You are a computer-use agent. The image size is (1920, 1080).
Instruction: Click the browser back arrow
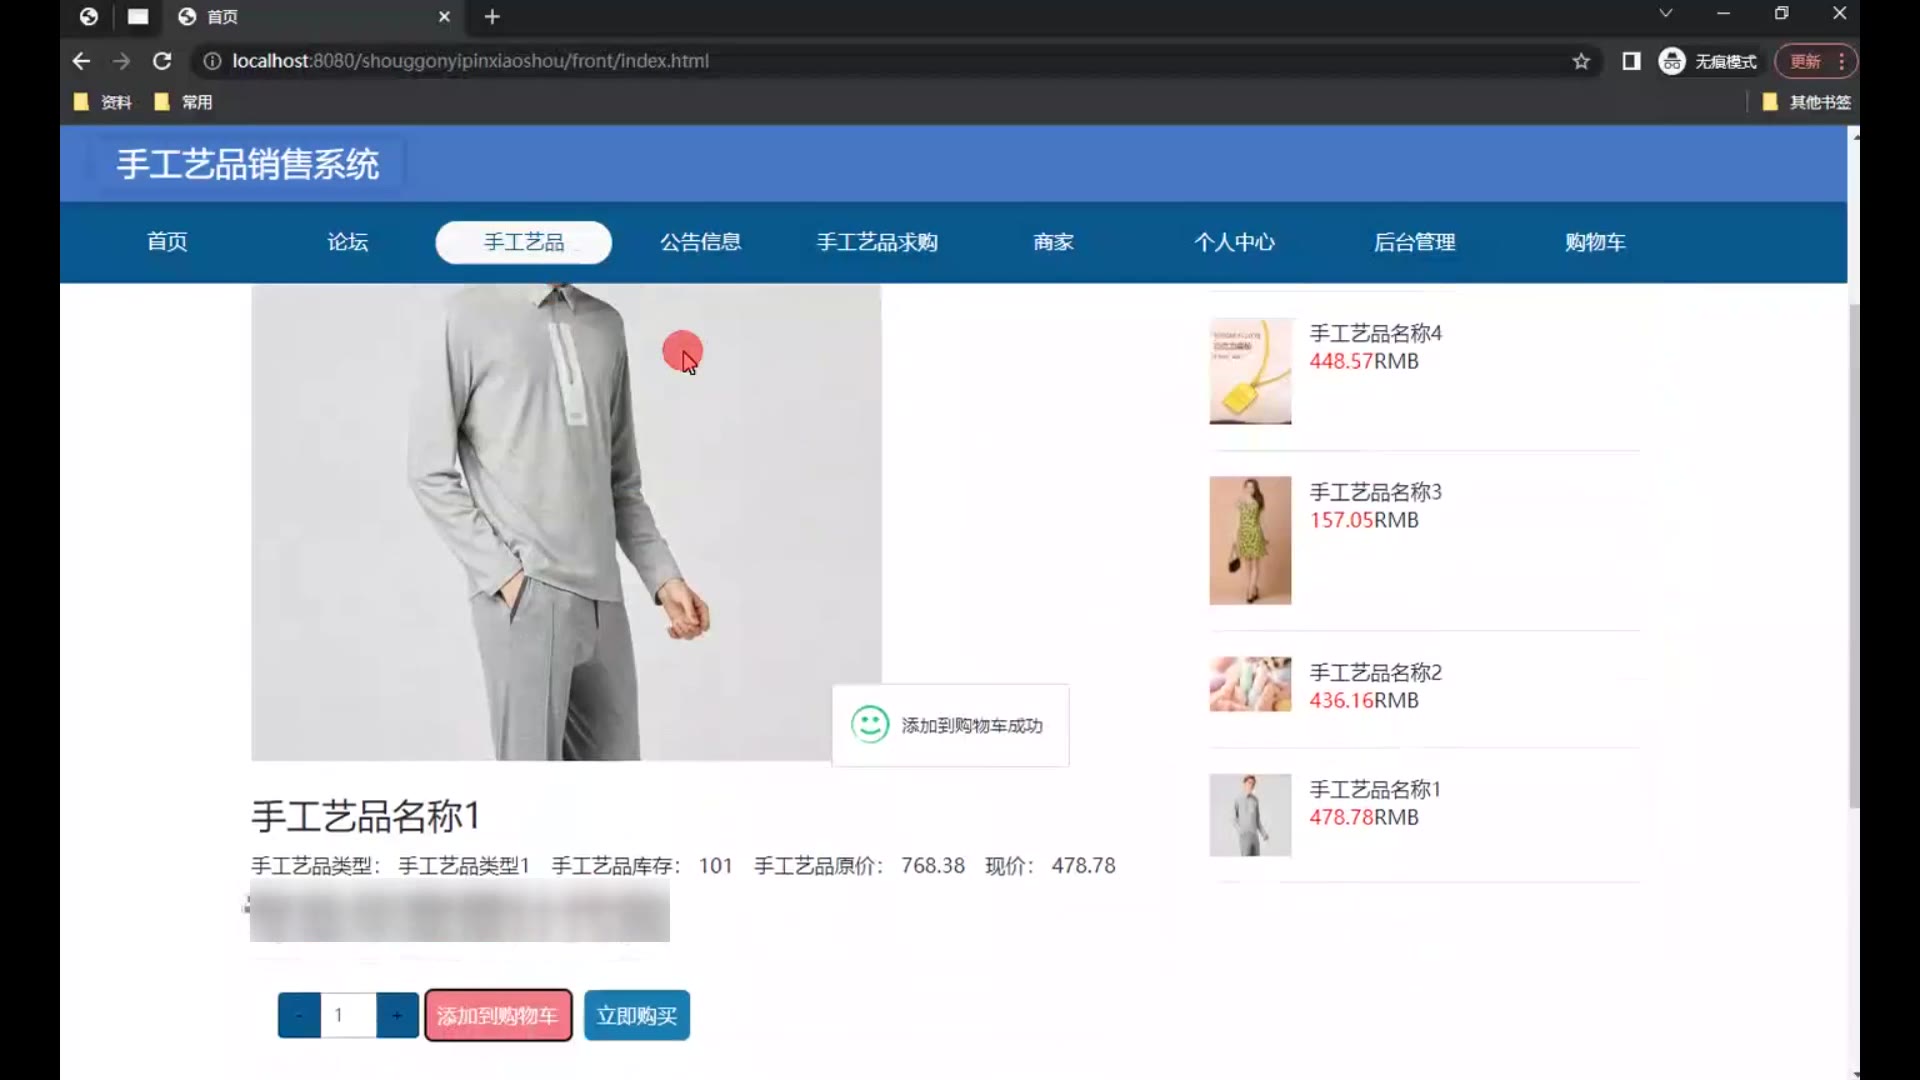coord(81,61)
